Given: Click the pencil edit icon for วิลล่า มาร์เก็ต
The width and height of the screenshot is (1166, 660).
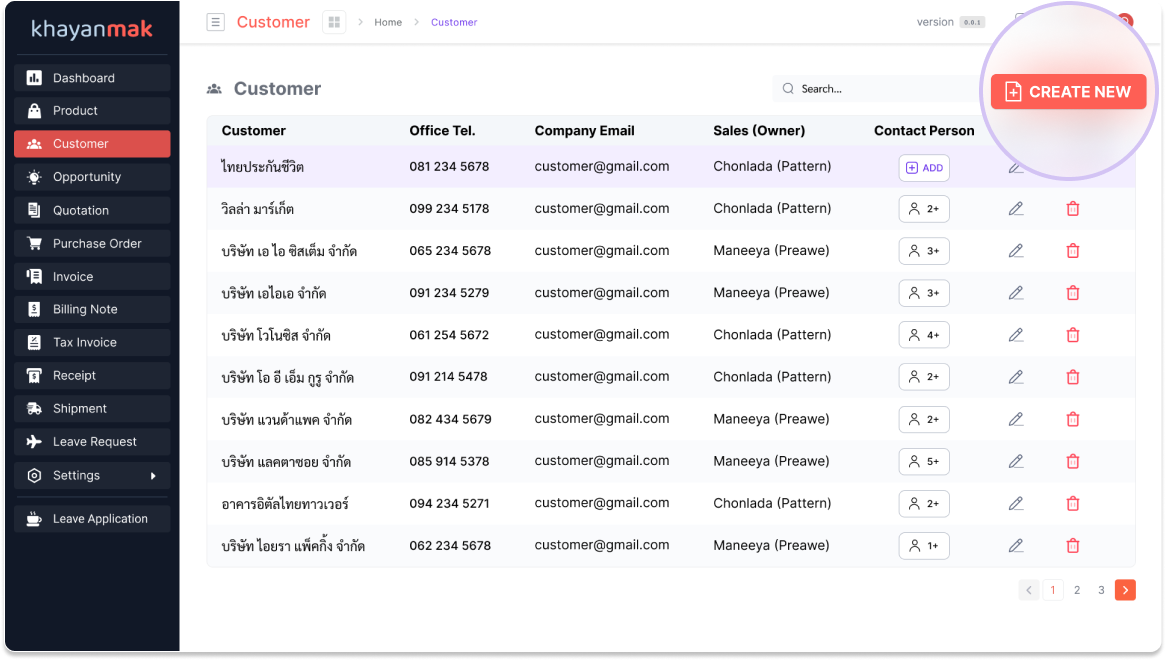Looking at the screenshot, I should (1016, 209).
